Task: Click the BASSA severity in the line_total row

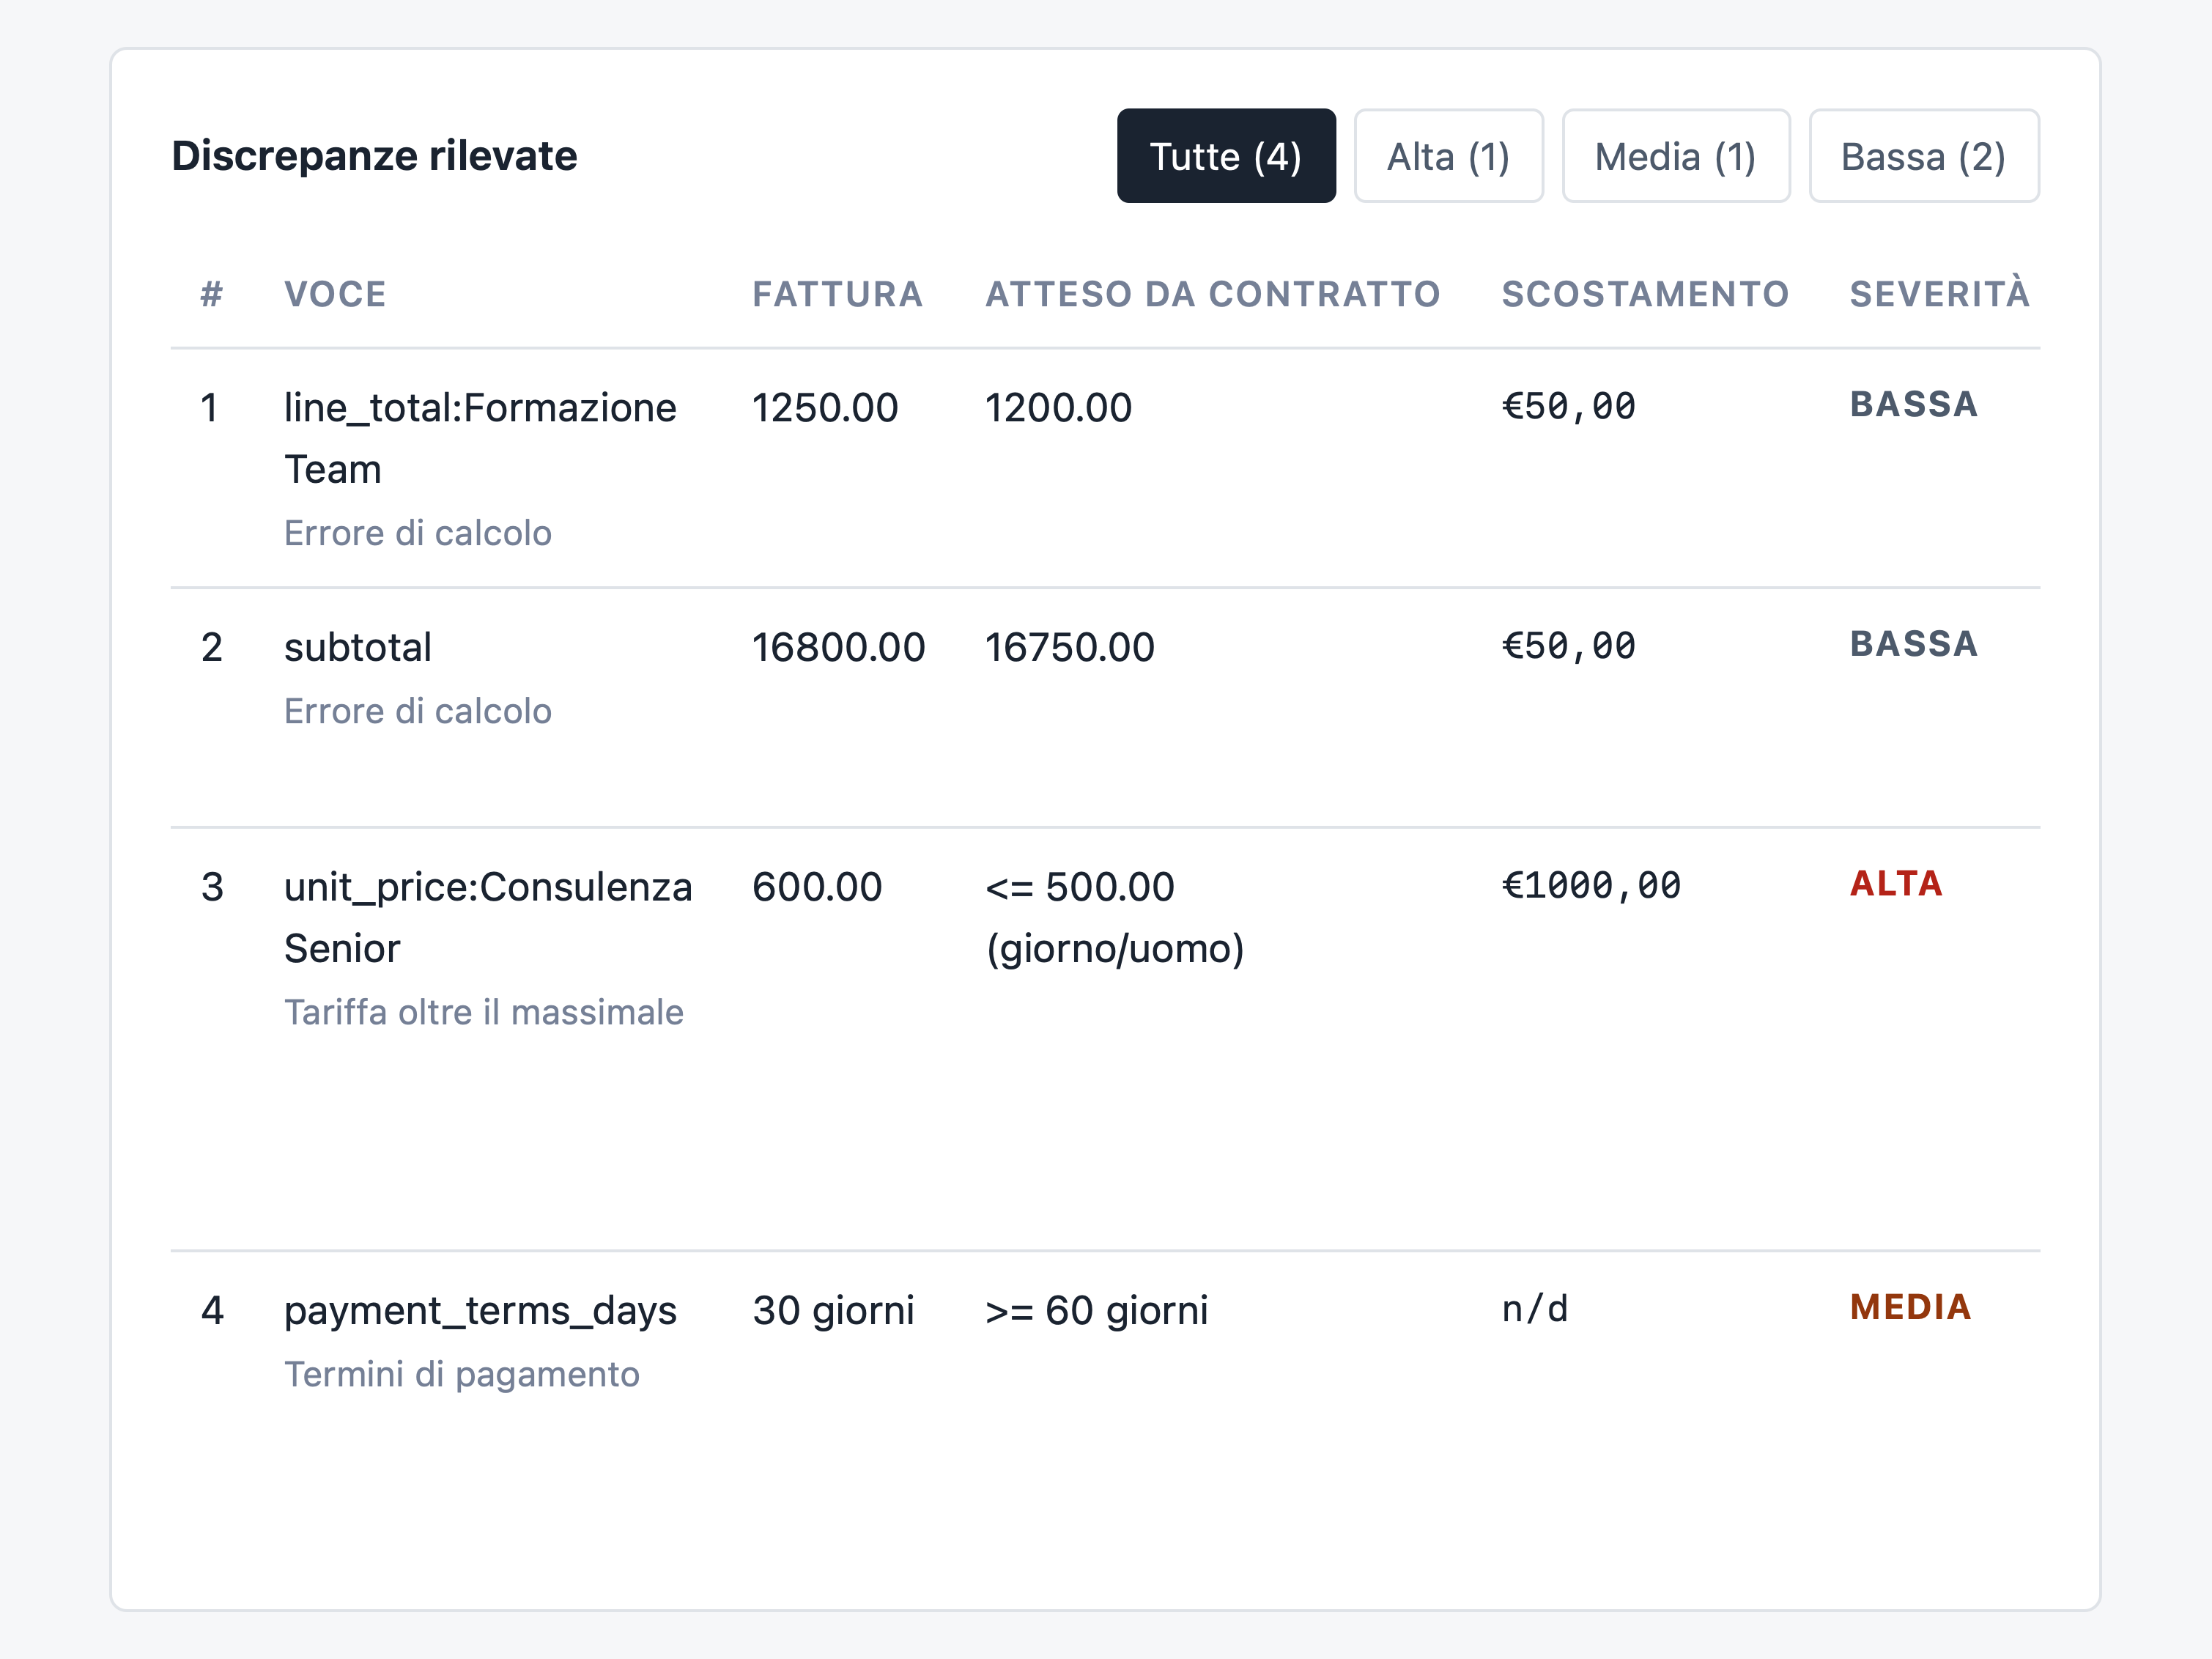Action: [1913, 404]
